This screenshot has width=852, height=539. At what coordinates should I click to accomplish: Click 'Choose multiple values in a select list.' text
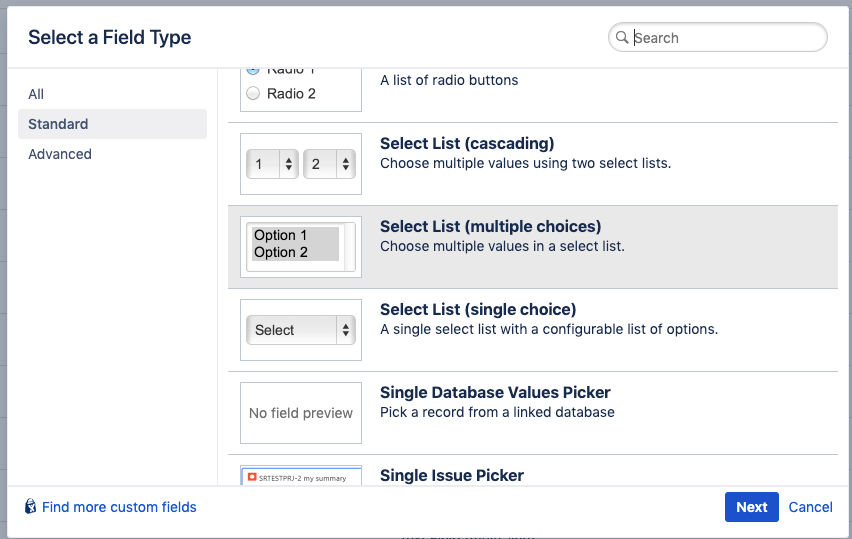[502, 246]
